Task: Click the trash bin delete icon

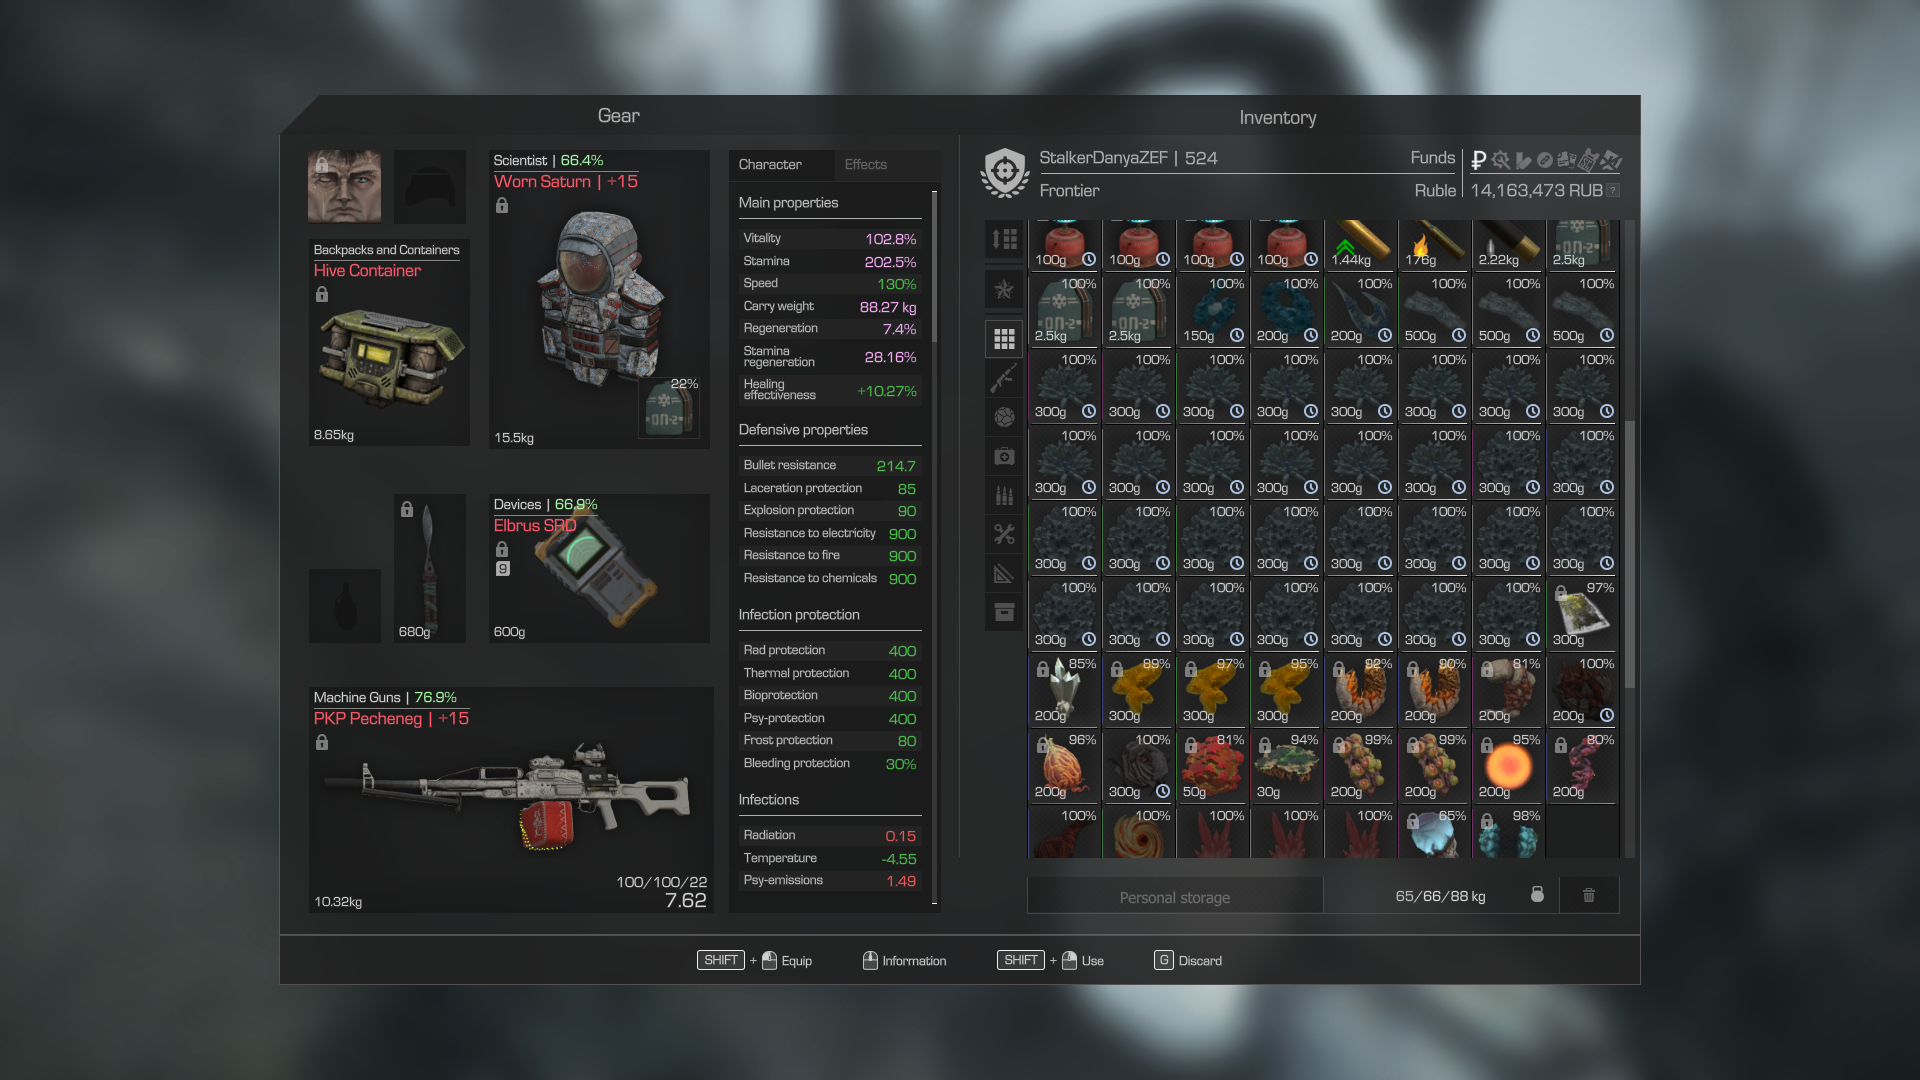Action: 1589,895
